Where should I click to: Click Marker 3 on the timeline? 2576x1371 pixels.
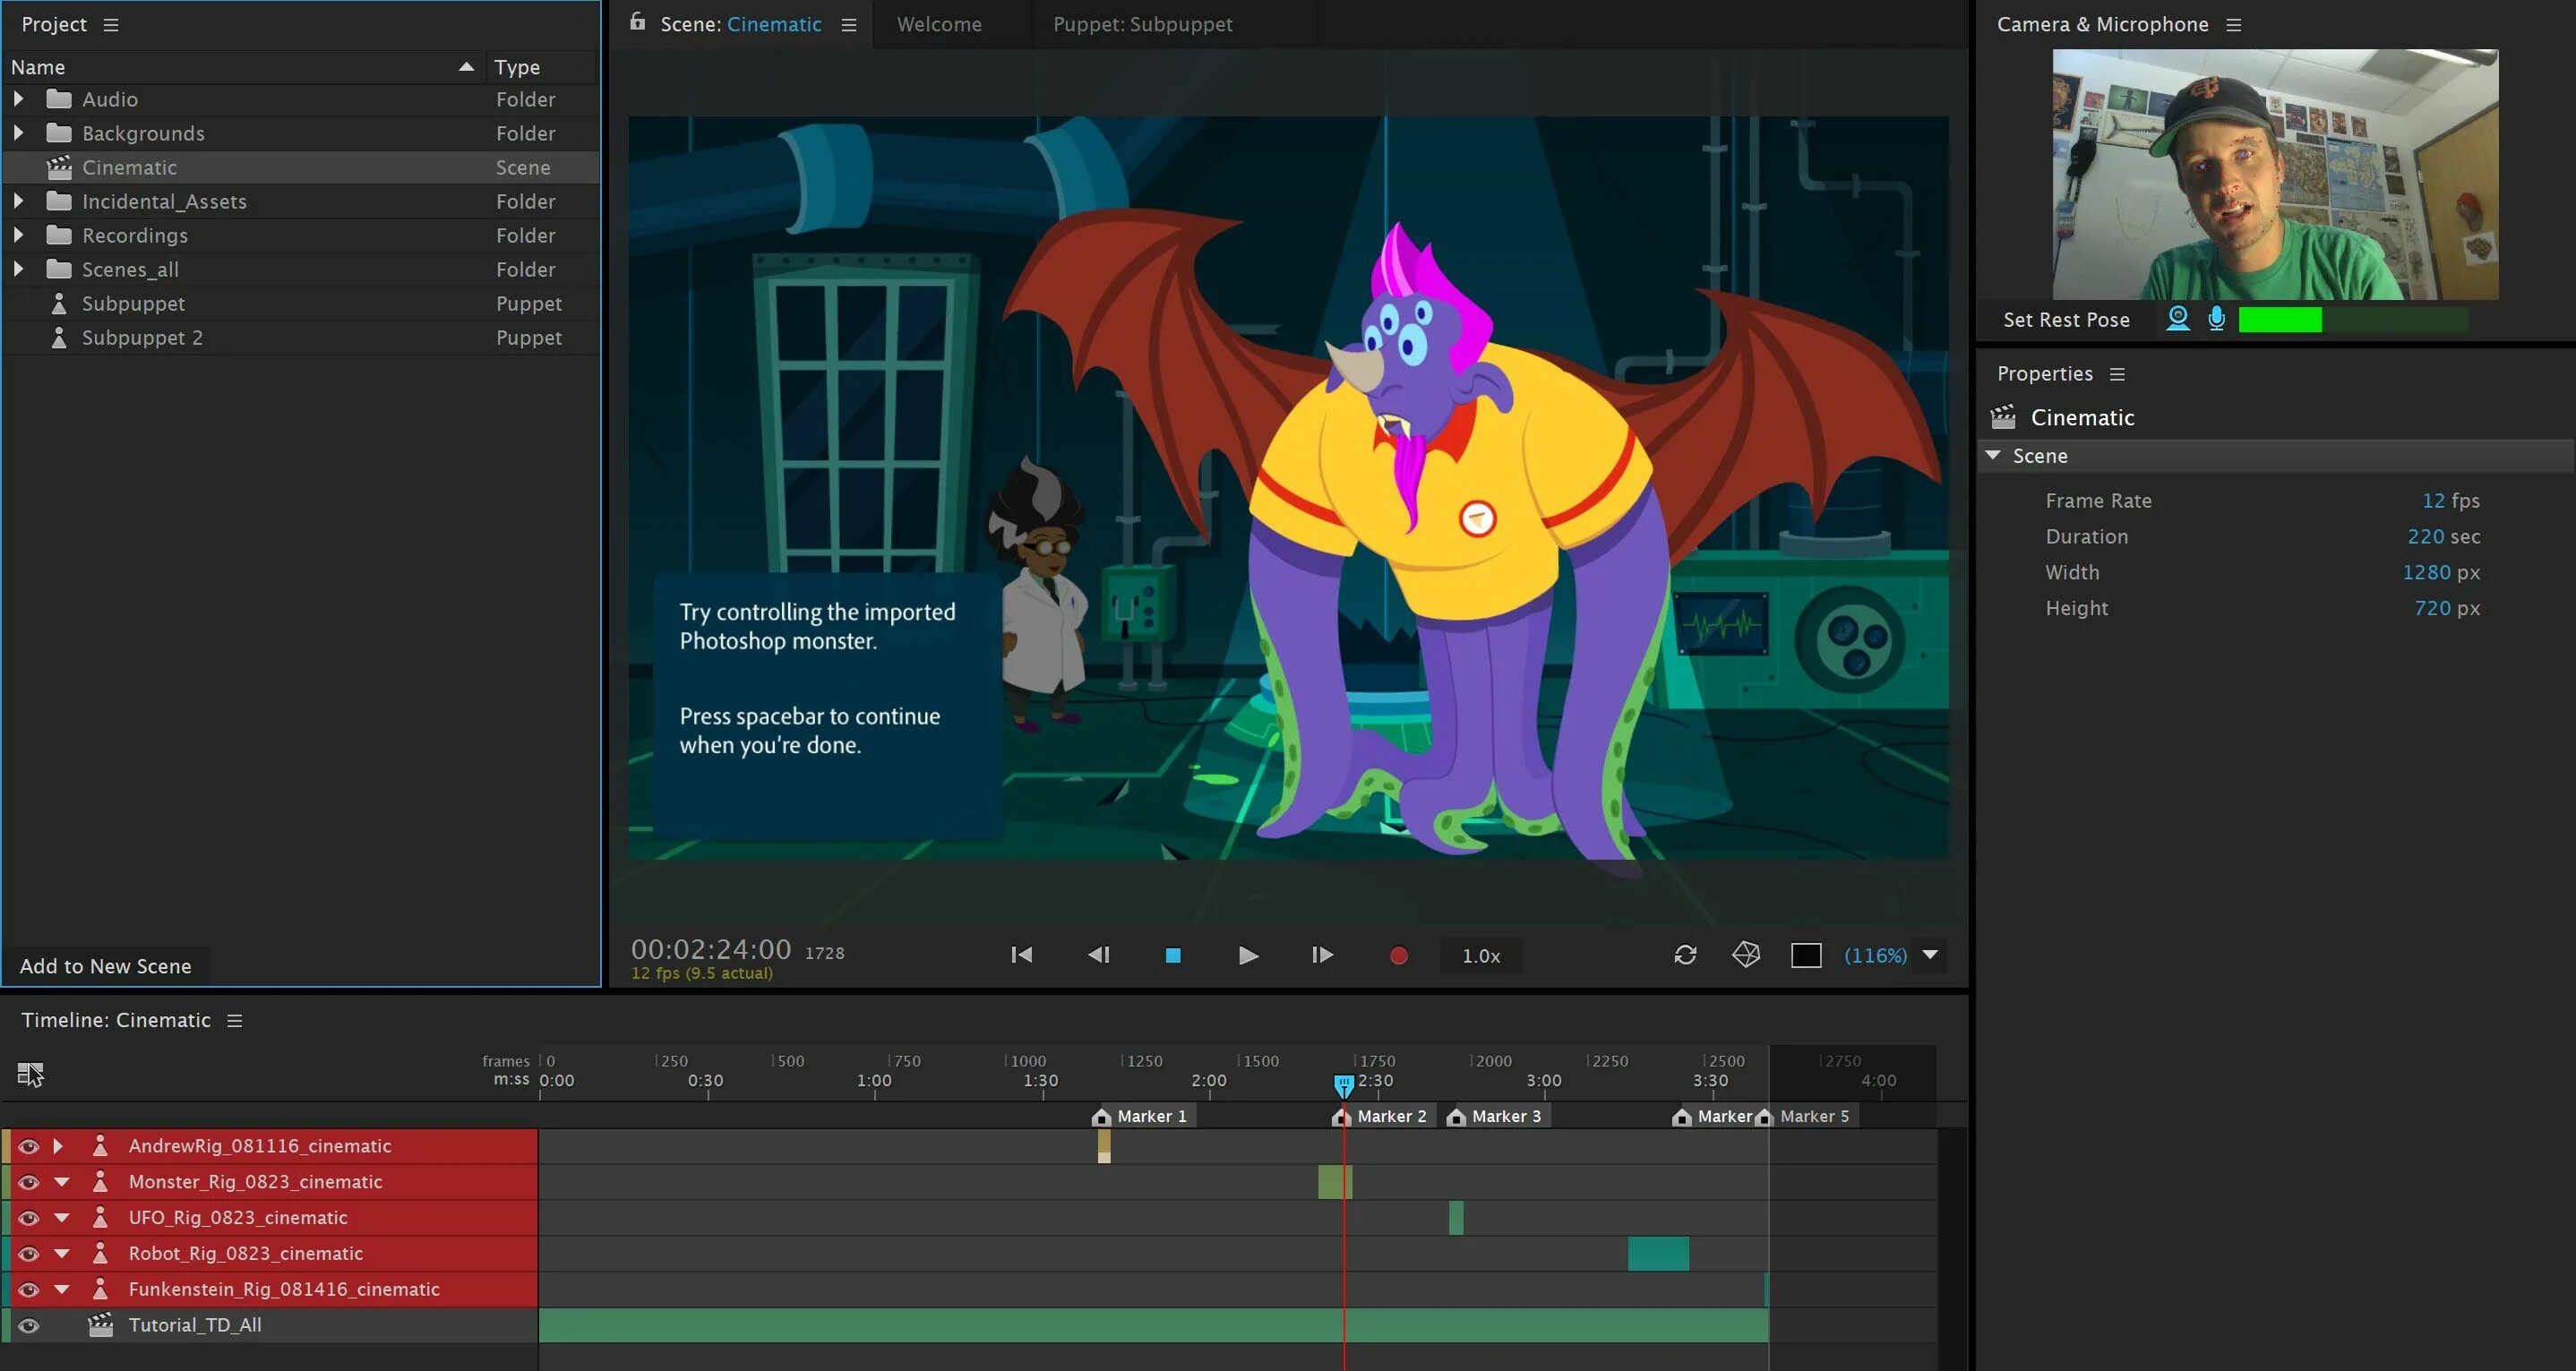[1495, 1117]
